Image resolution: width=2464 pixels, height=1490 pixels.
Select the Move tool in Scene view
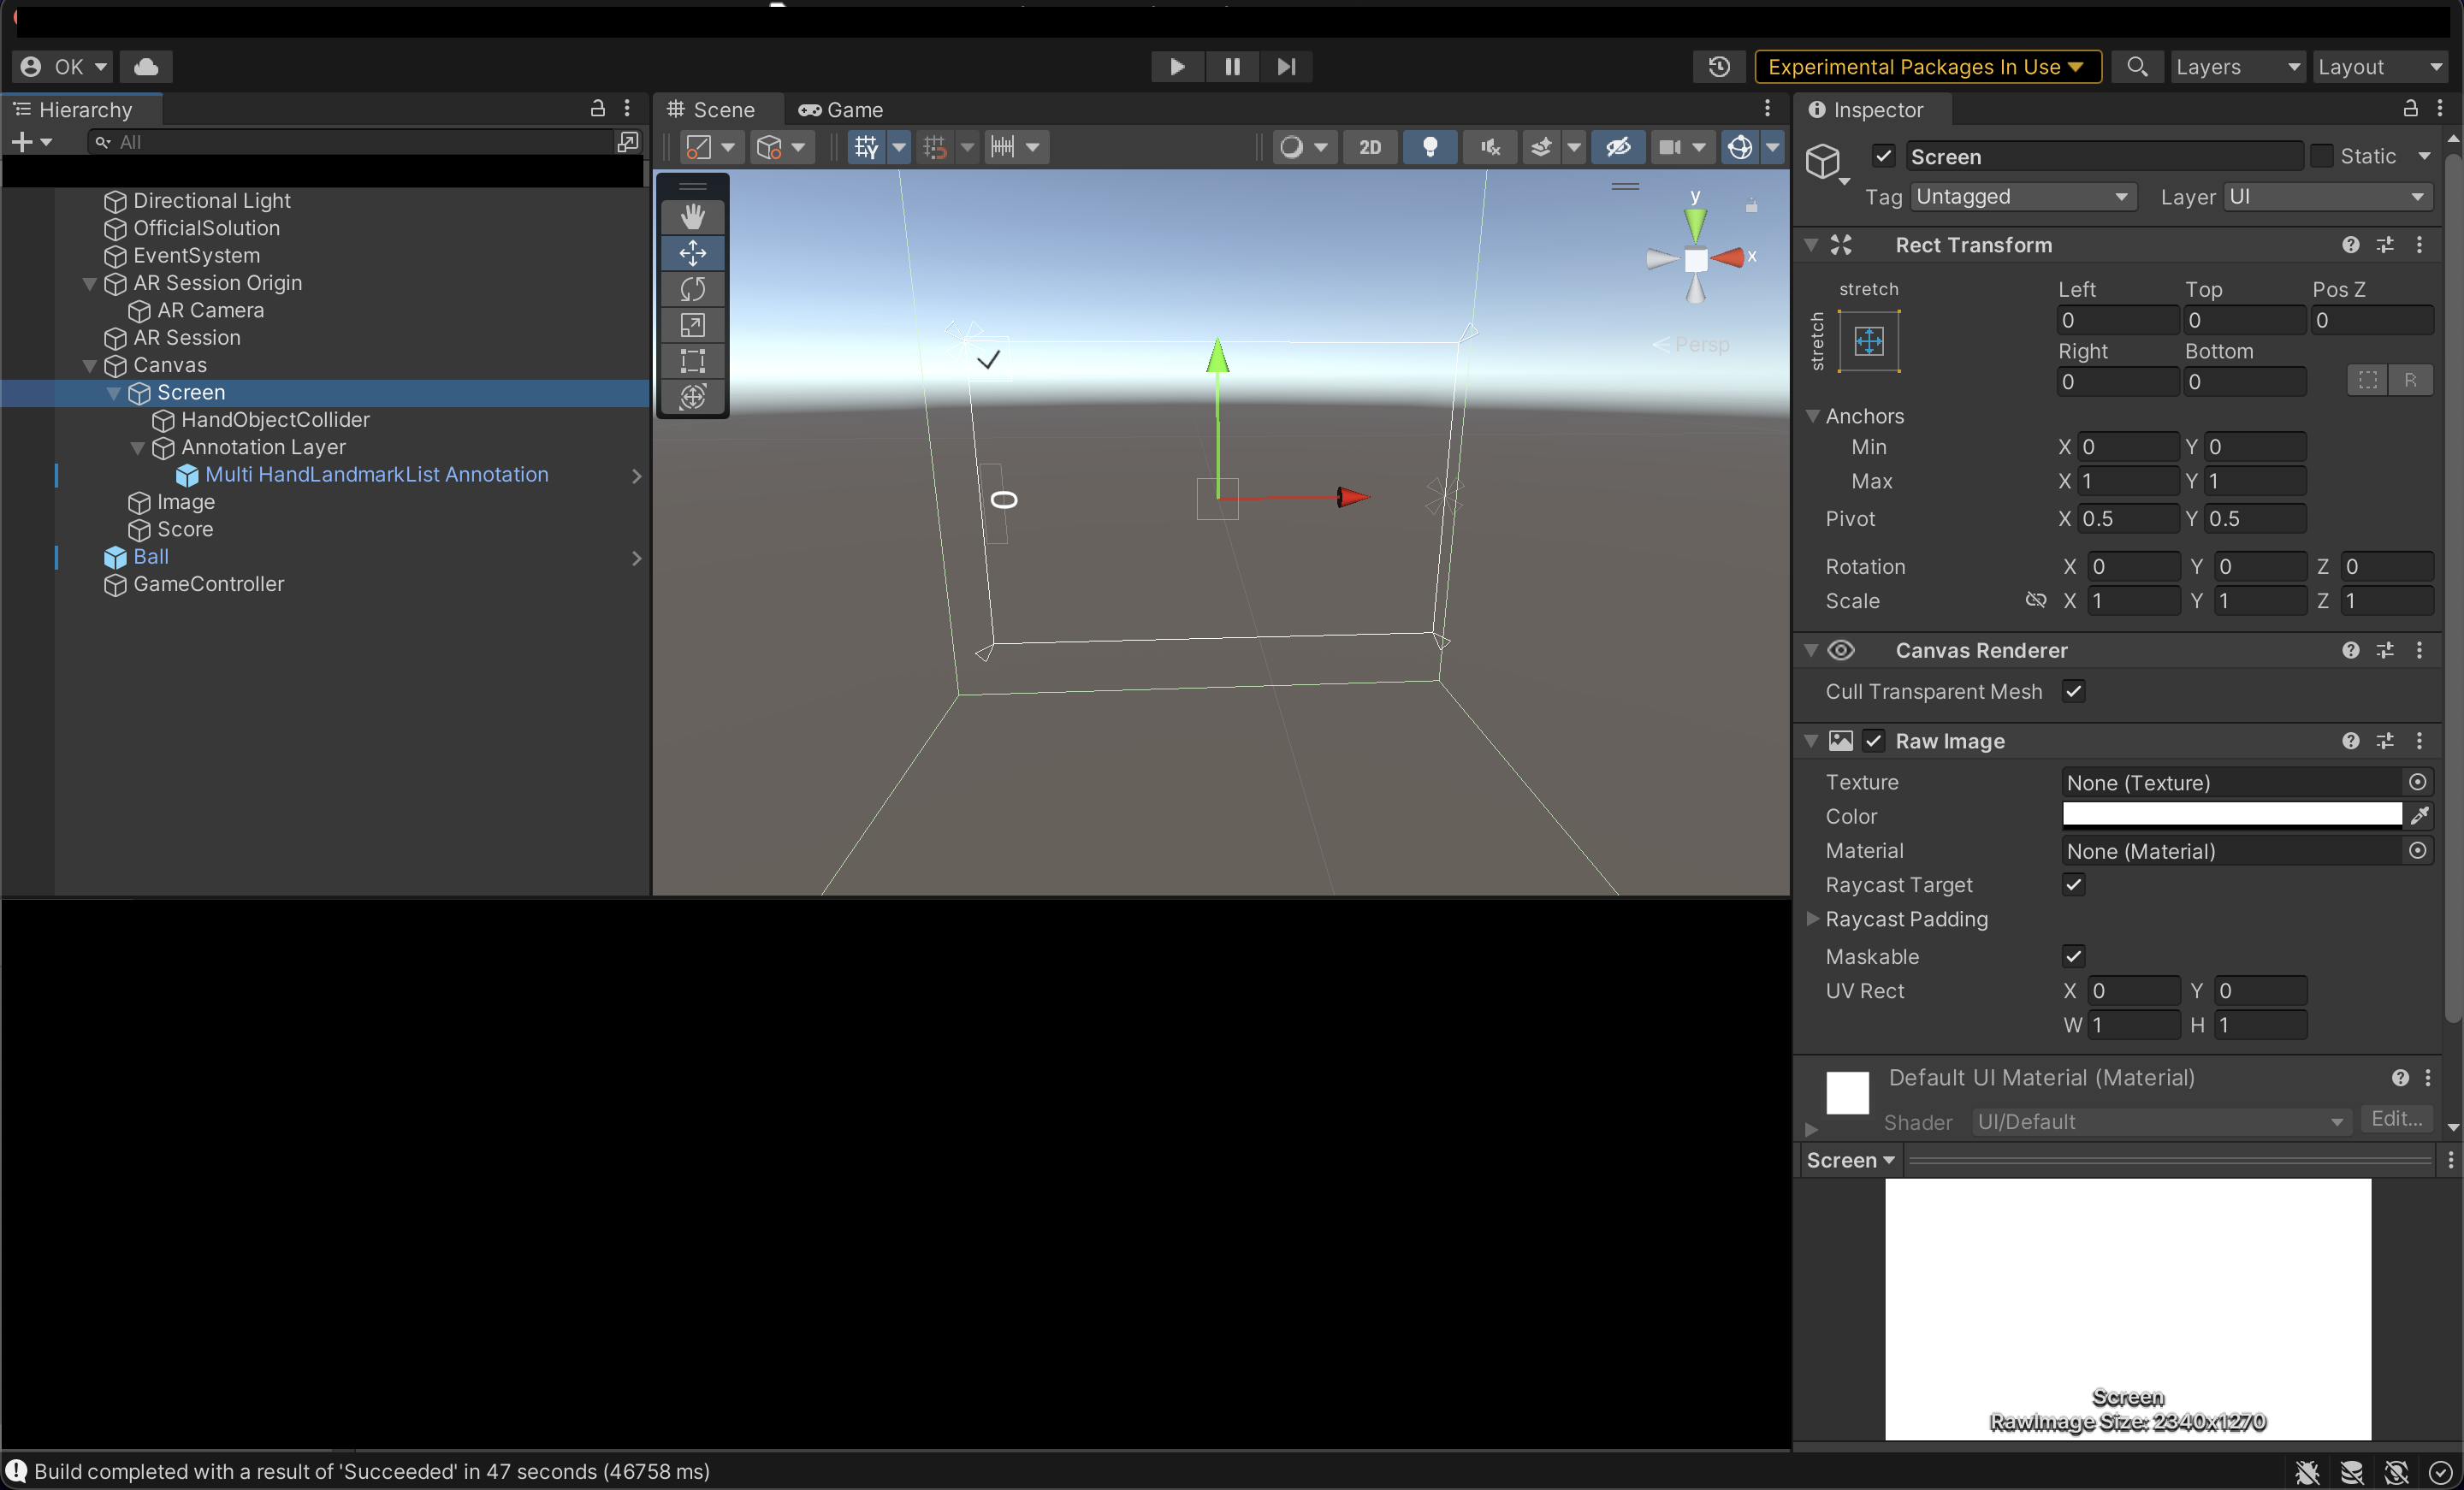(x=692, y=253)
